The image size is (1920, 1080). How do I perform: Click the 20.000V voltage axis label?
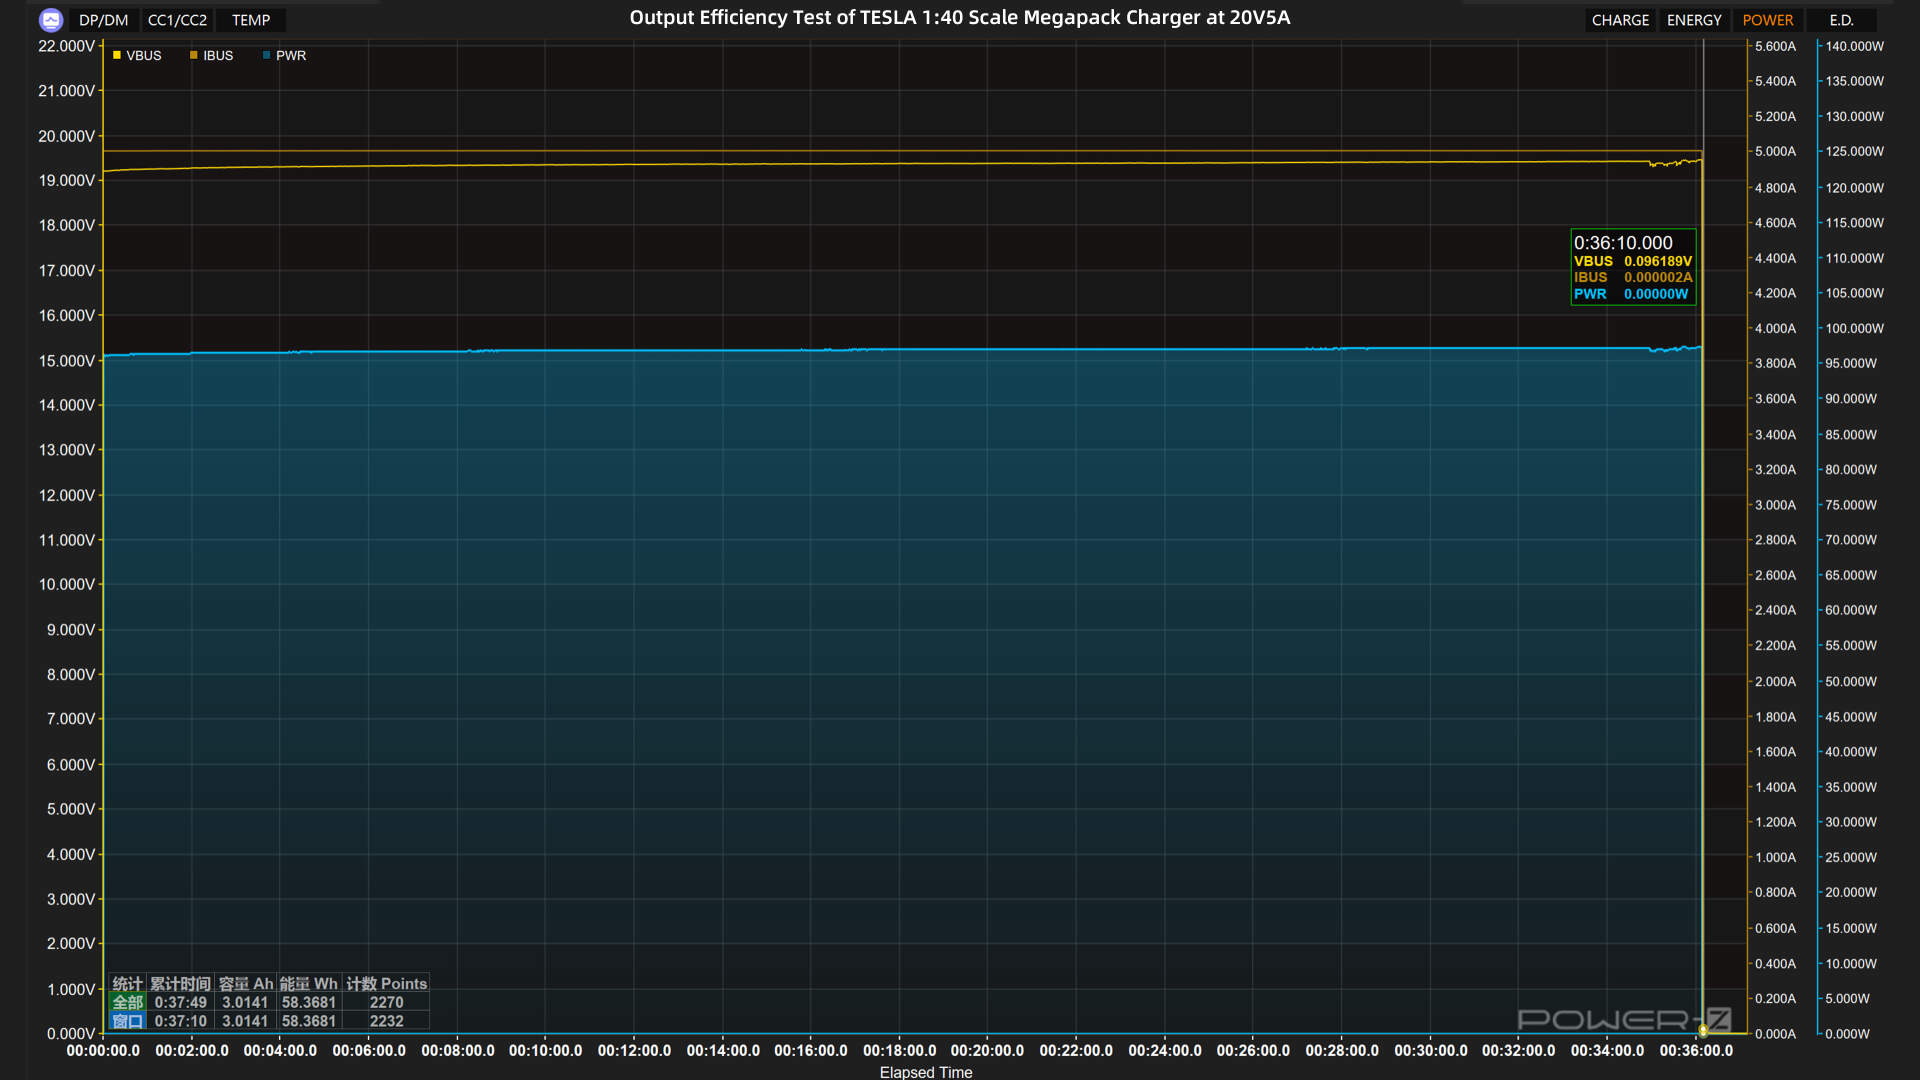[66, 136]
